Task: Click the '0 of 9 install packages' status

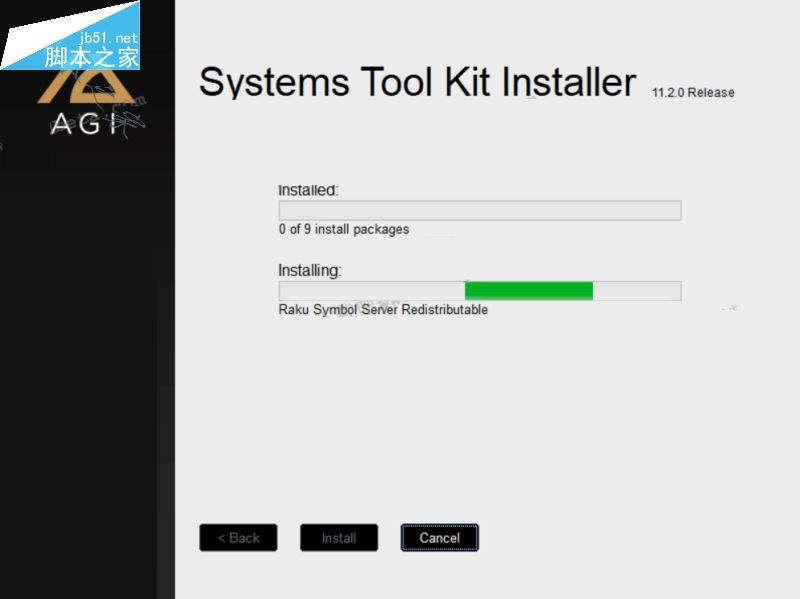Action: (343, 230)
